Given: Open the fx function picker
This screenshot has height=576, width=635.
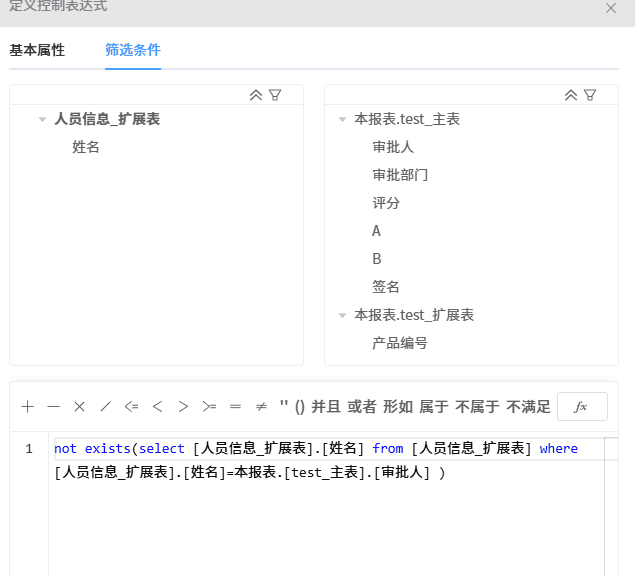Looking at the screenshot, I should point(582,406).
